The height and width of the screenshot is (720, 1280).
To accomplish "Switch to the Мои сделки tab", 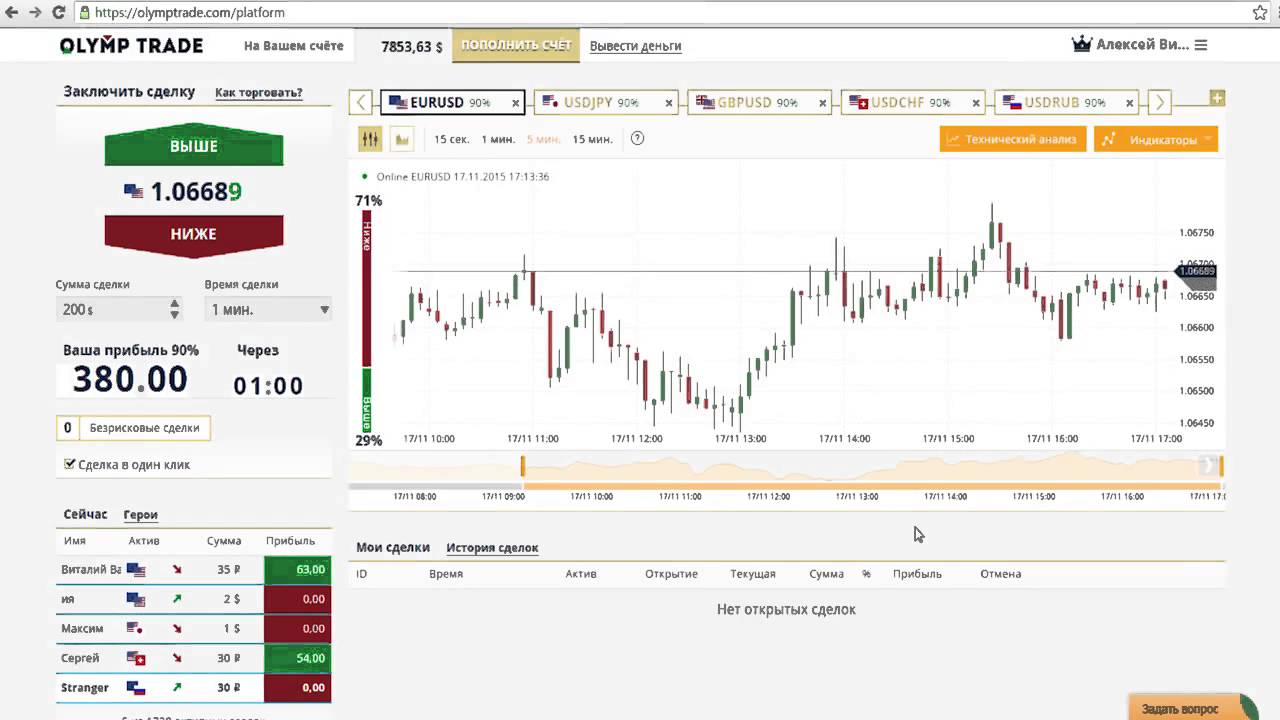I will pos(393,547).
